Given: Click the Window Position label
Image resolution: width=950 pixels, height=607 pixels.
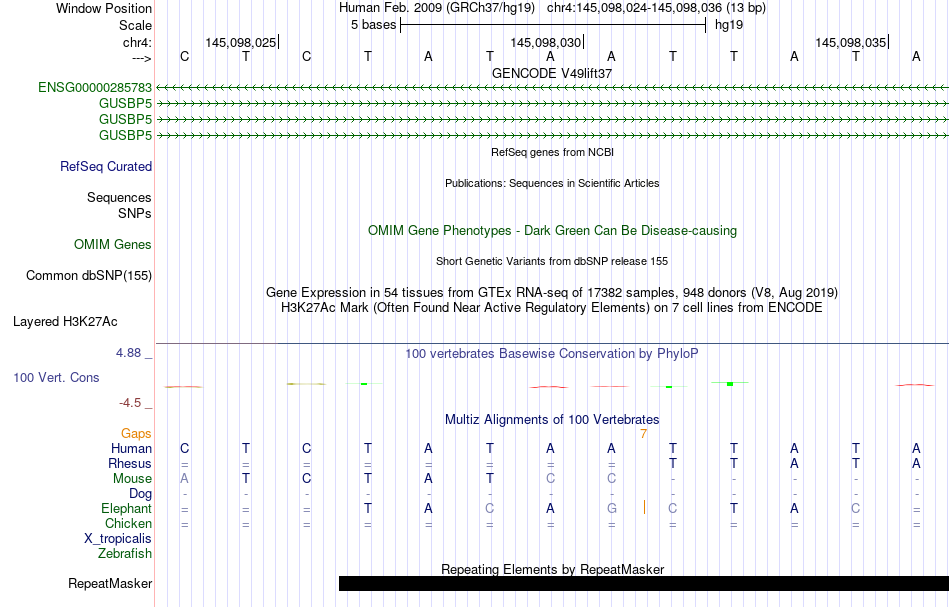Looking at the screenshot, I should pos(104,8).
